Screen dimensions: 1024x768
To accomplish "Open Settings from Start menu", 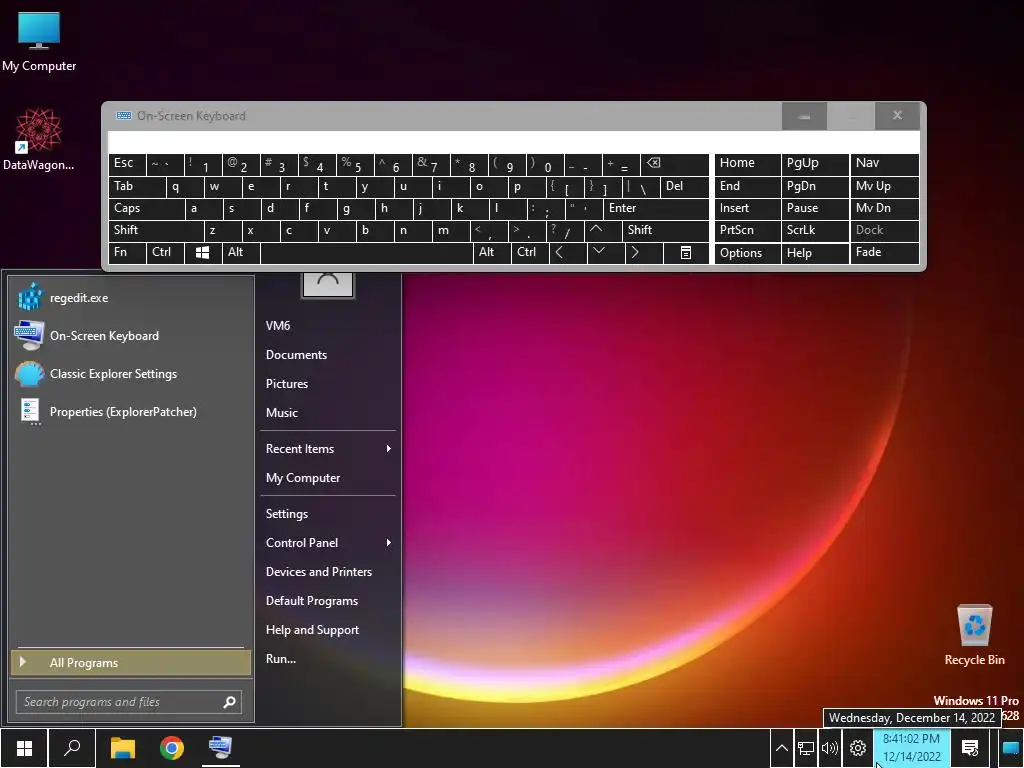I will click(x=328, y=514).
